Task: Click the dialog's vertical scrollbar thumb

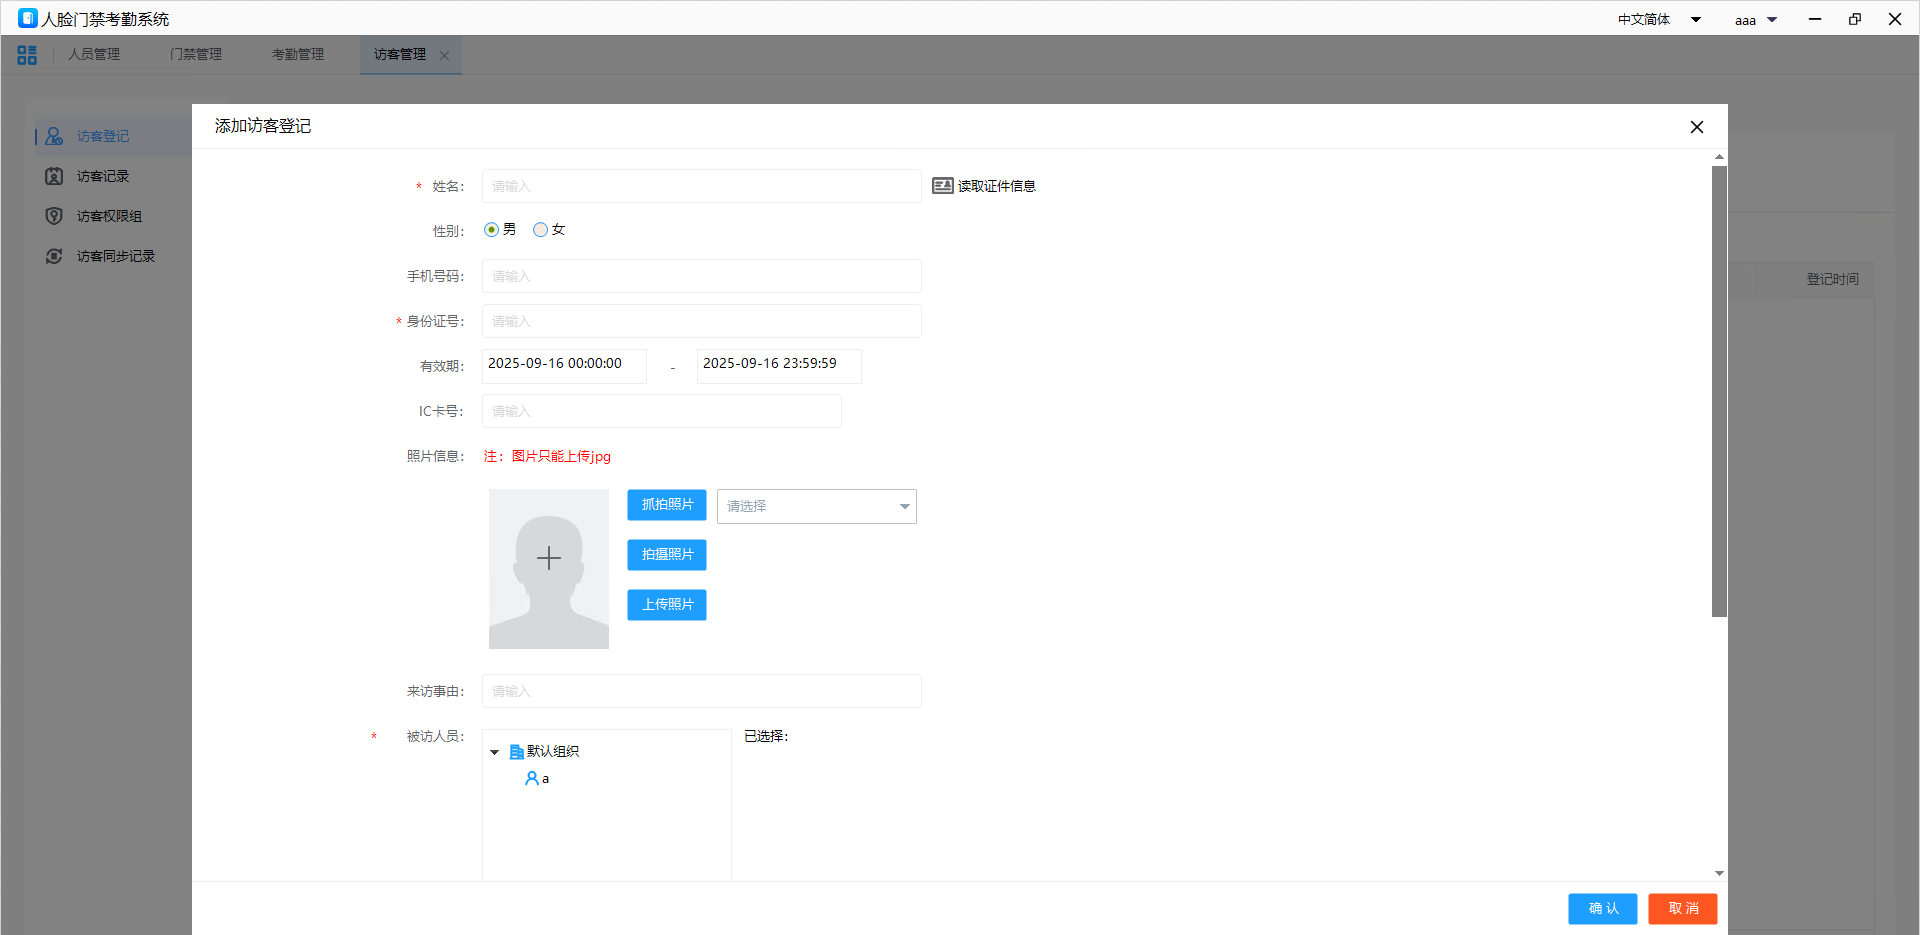Action: point(1719,390)
